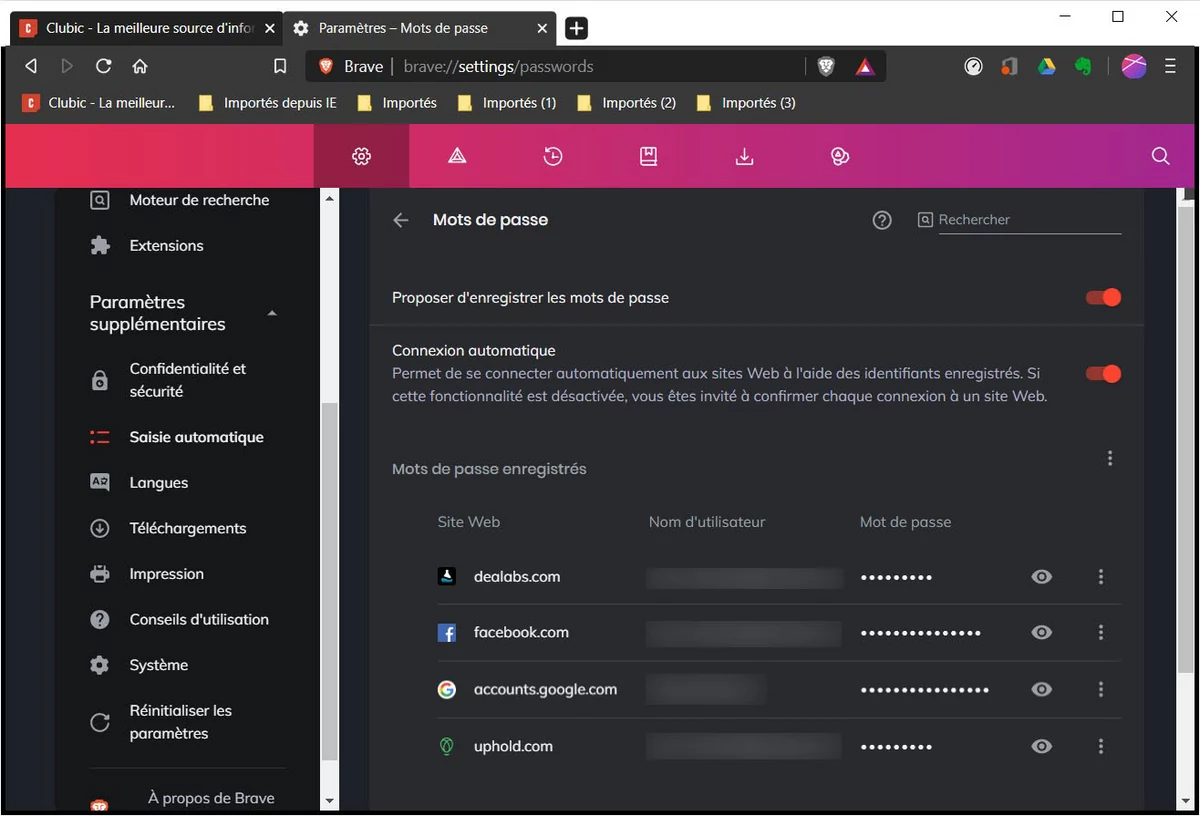Open Importés depuis IE bookmark folder

coord(268,102)
